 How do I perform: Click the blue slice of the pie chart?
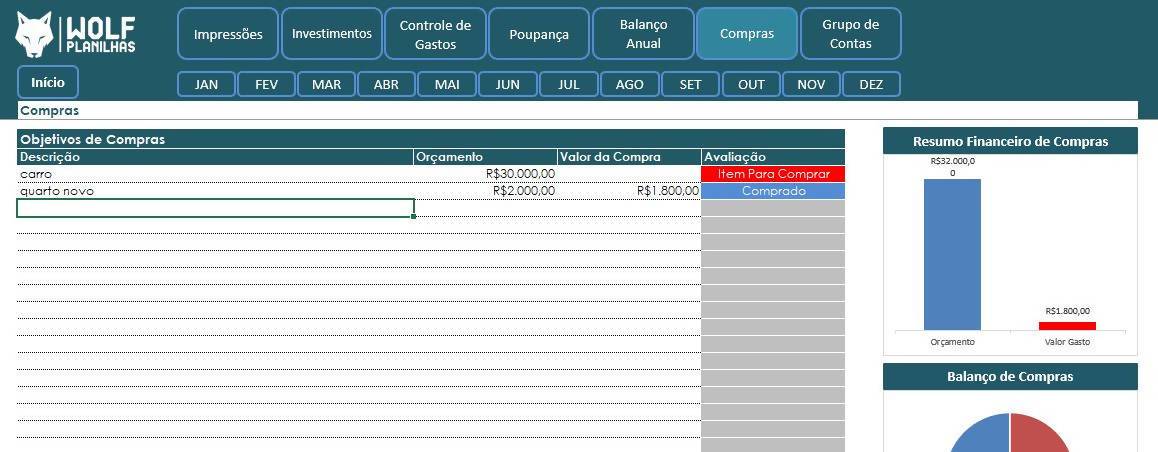point(981,436)
